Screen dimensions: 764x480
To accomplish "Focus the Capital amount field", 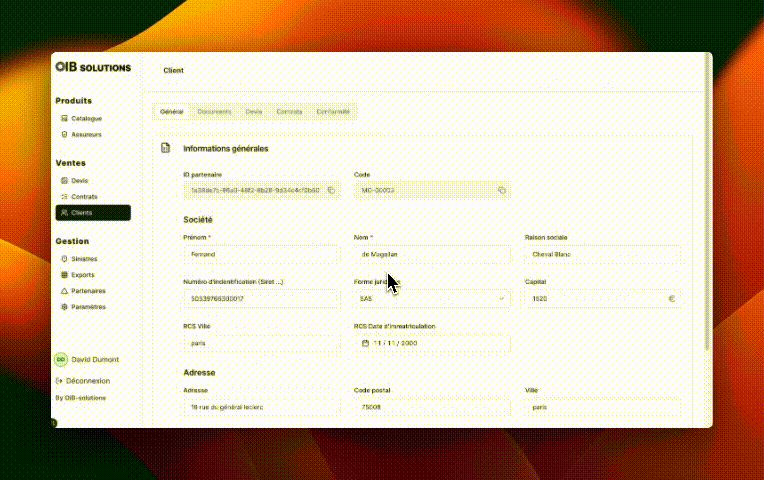I will 595,298.
